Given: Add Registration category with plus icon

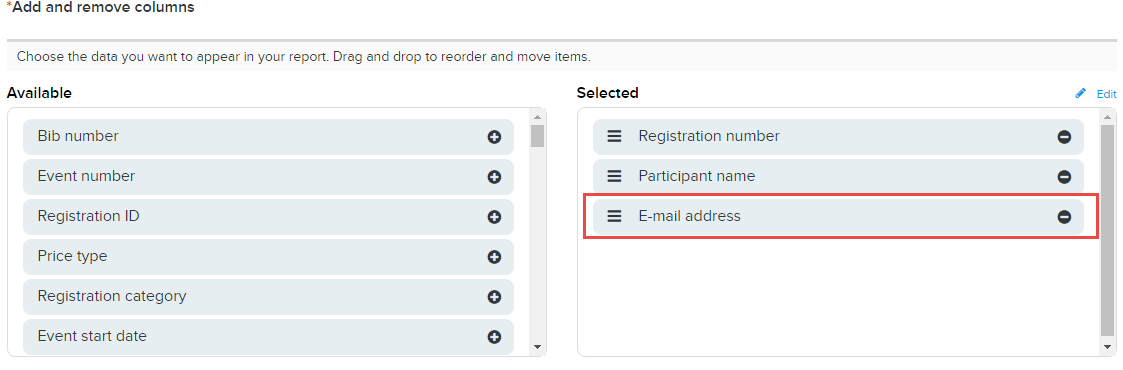Looking at the screenshot, I should click(494, 297).
